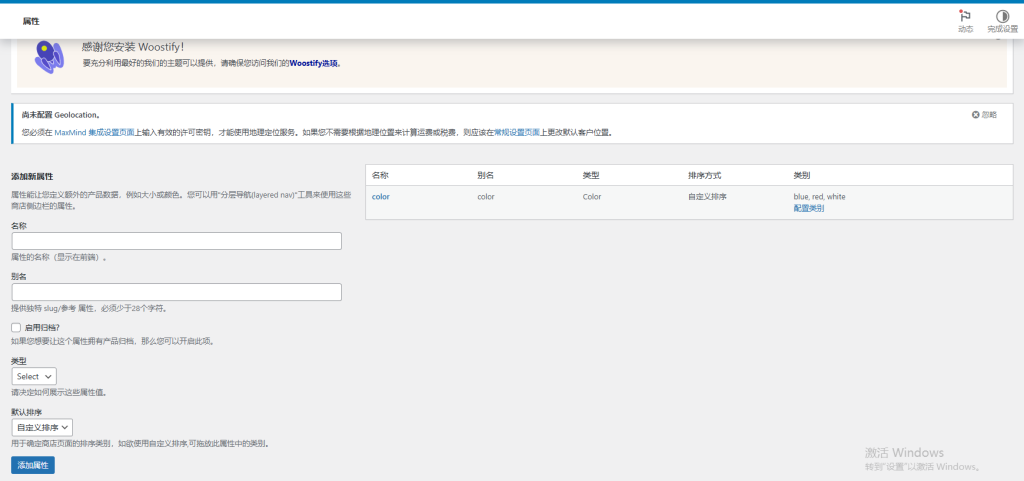
Task: Click the 属性 page title
Action: [31, 21]
